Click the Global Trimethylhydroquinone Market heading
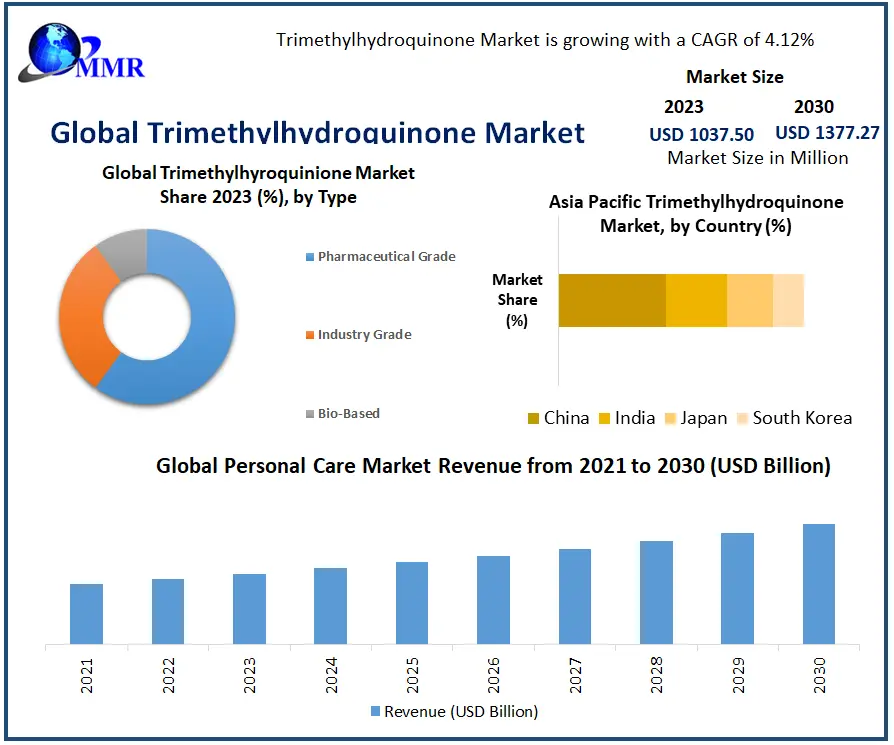Screen dimensions: 894x745 (317, 133)
